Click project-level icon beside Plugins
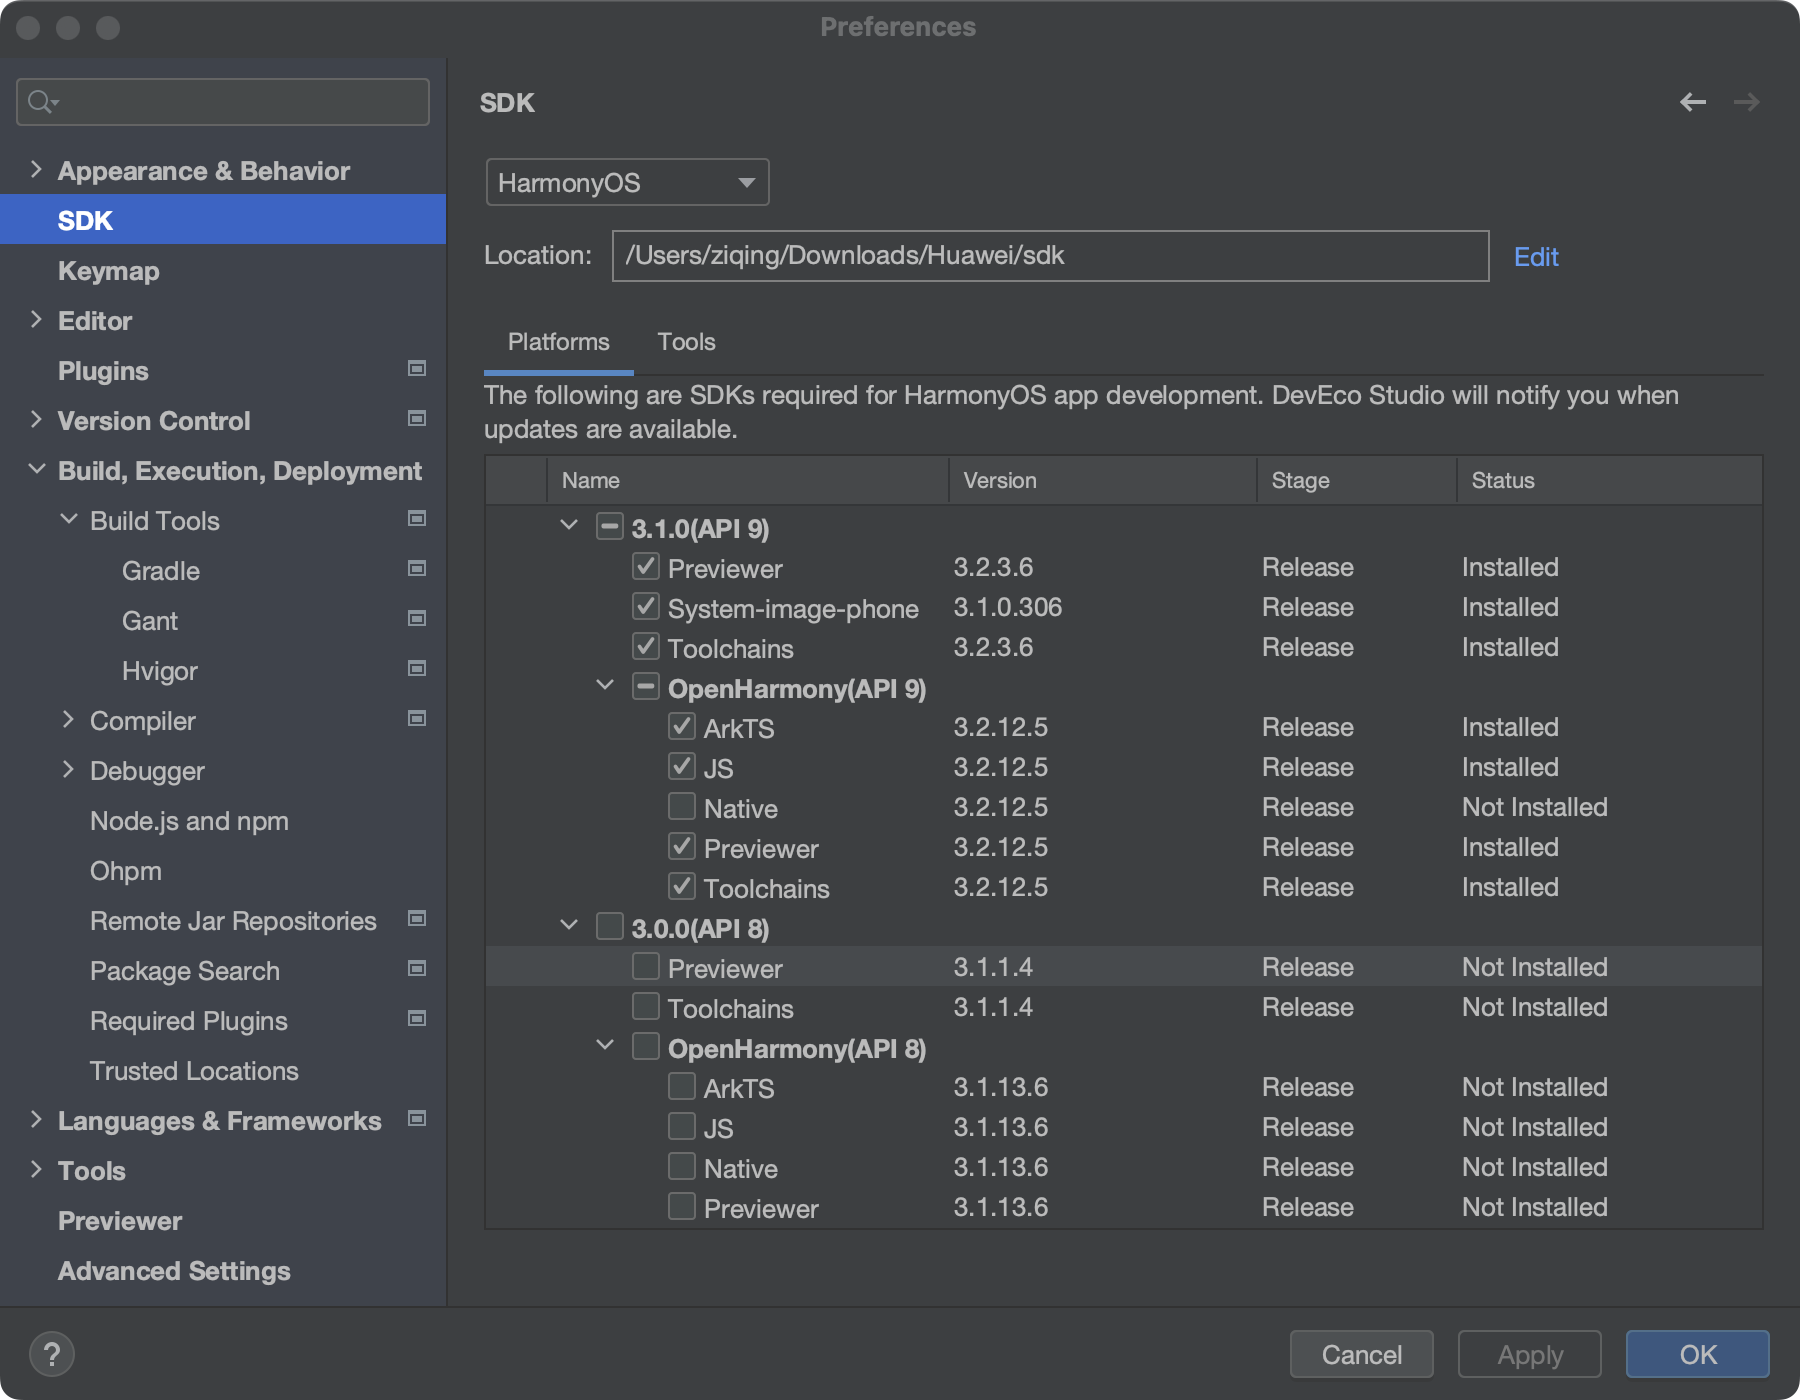1800x1400 pixels. pyautogui.click(x=417, y=369)
